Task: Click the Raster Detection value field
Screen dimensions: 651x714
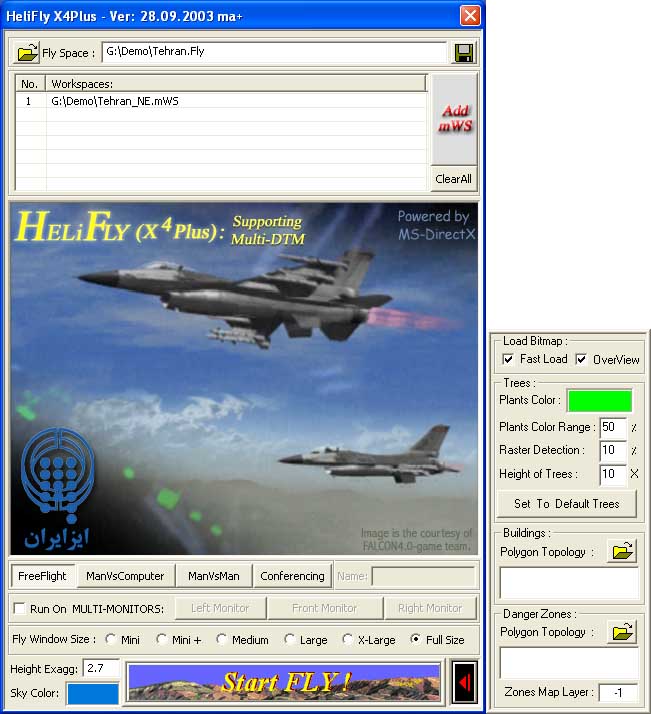Action: coord(612,450)
